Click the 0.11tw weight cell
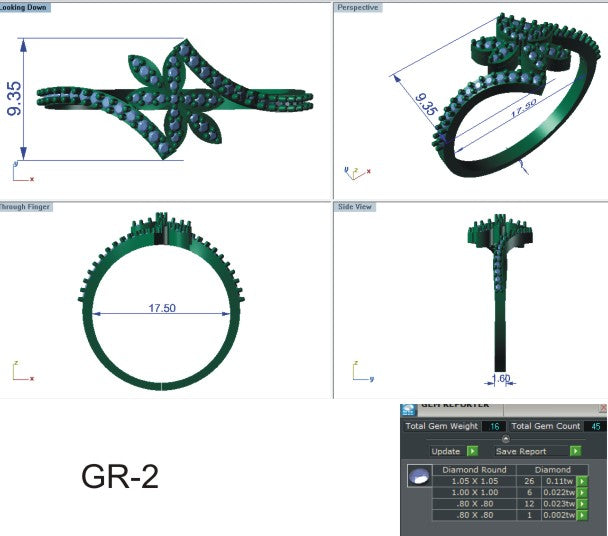This screenshot has height=536, width=608. [559, 481]
